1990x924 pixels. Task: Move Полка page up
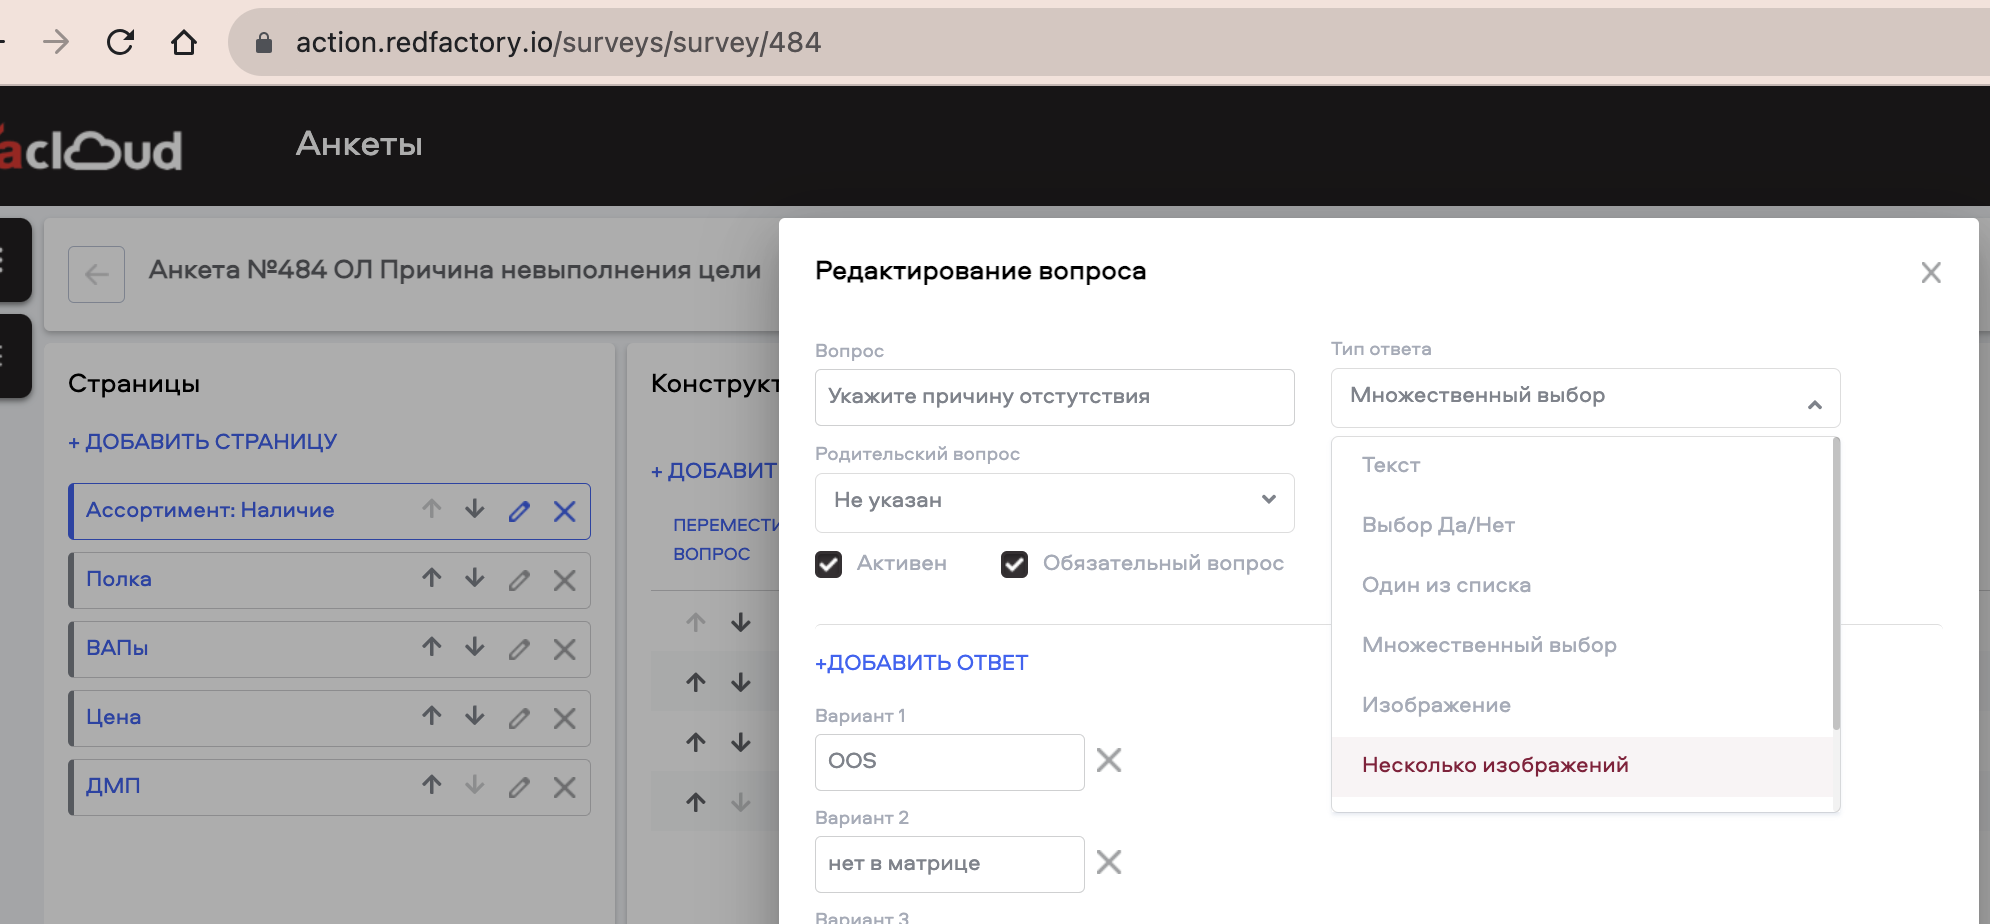pyautogui.click(x=432, y=579)
